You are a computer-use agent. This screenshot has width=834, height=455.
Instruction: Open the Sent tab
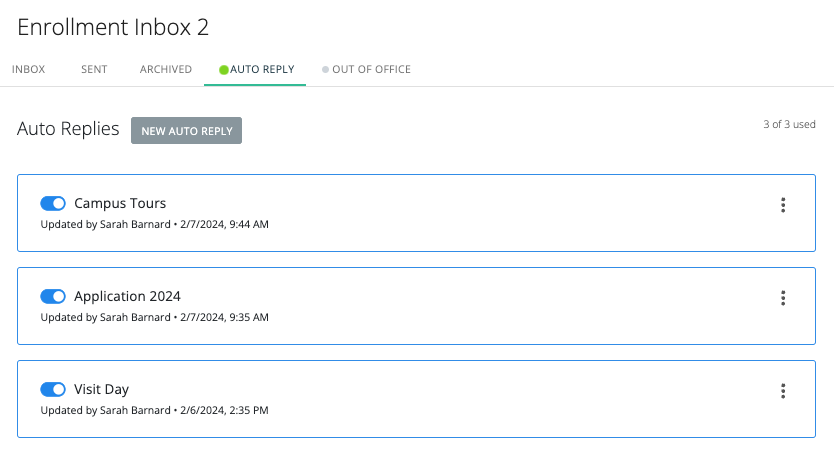[x=94, y=70]
